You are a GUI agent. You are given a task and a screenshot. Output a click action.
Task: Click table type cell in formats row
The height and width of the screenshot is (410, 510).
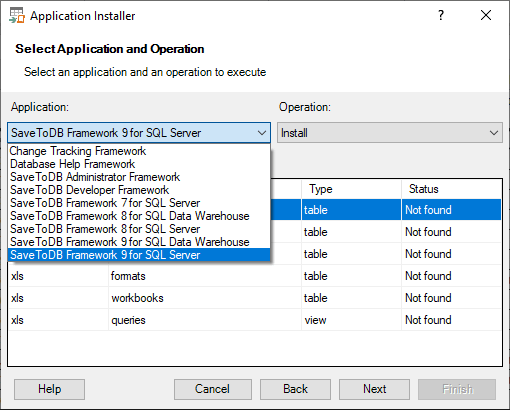tap(351, 276)
